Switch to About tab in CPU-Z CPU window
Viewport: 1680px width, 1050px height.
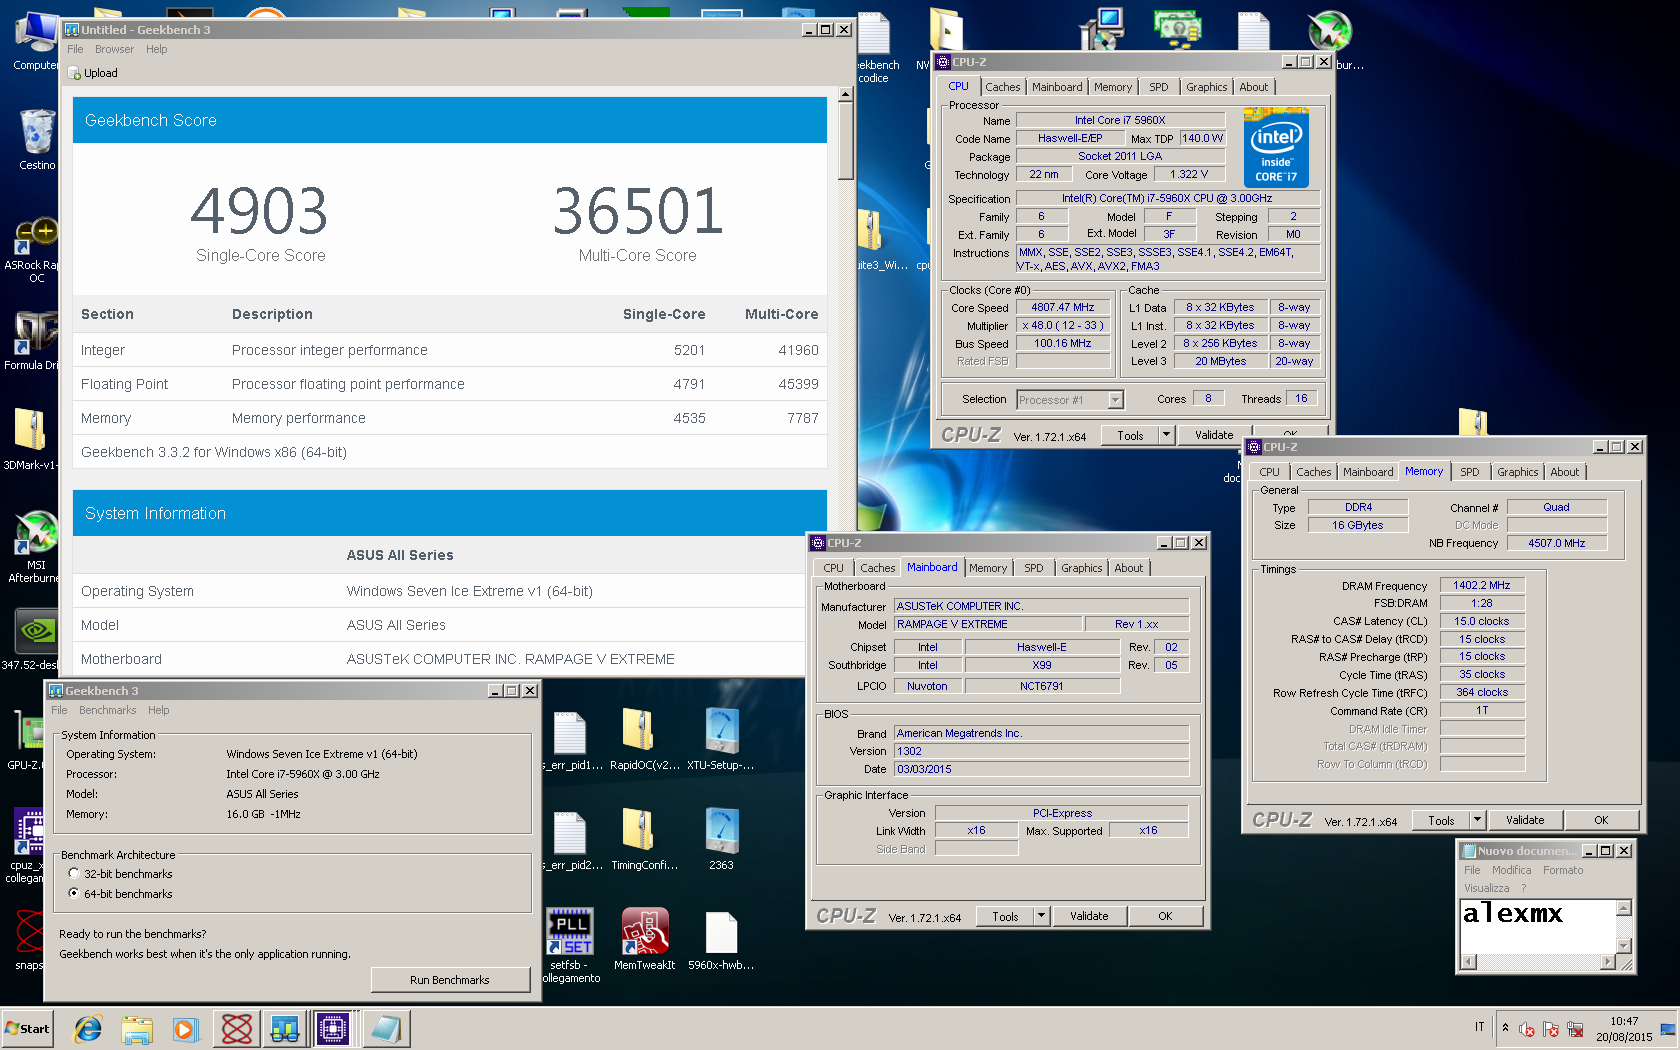1254,87
